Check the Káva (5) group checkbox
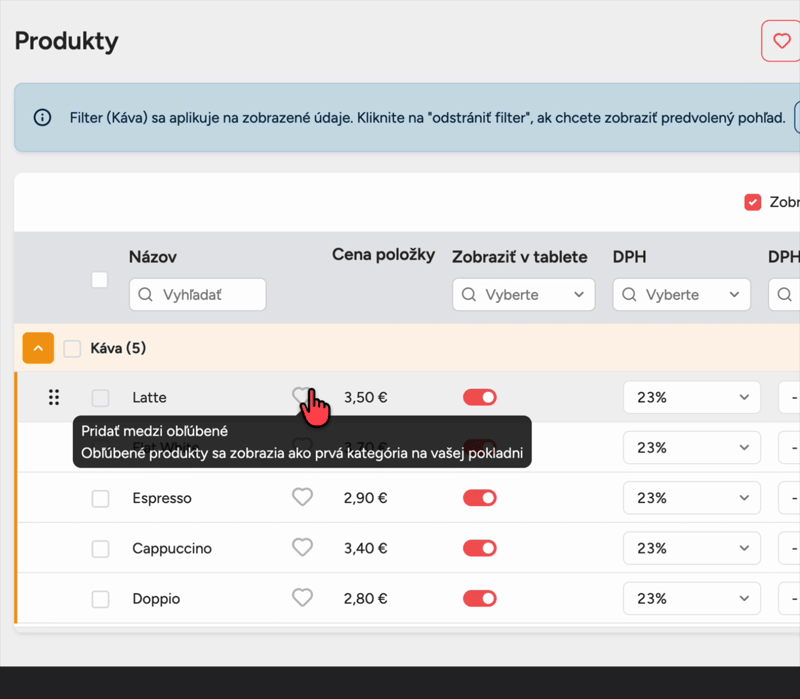This screenshot has height=699, width=800. tap(72, 348)
